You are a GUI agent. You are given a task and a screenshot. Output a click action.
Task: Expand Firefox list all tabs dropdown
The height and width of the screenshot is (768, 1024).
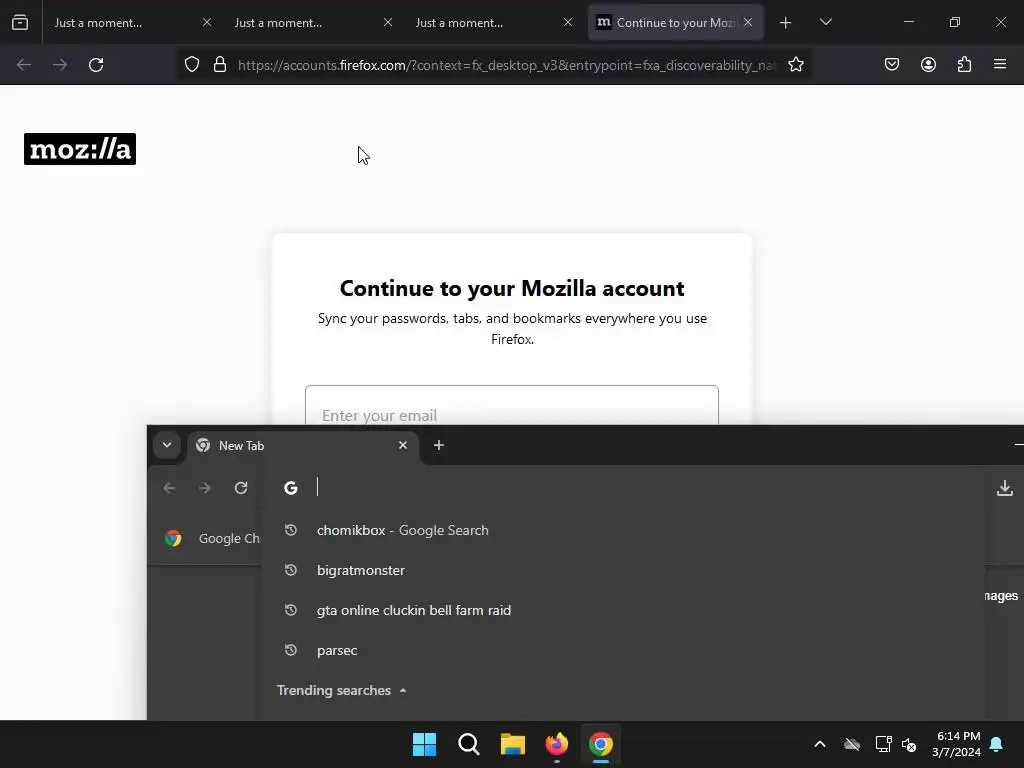pyautogui.click(x=825, y=23)
